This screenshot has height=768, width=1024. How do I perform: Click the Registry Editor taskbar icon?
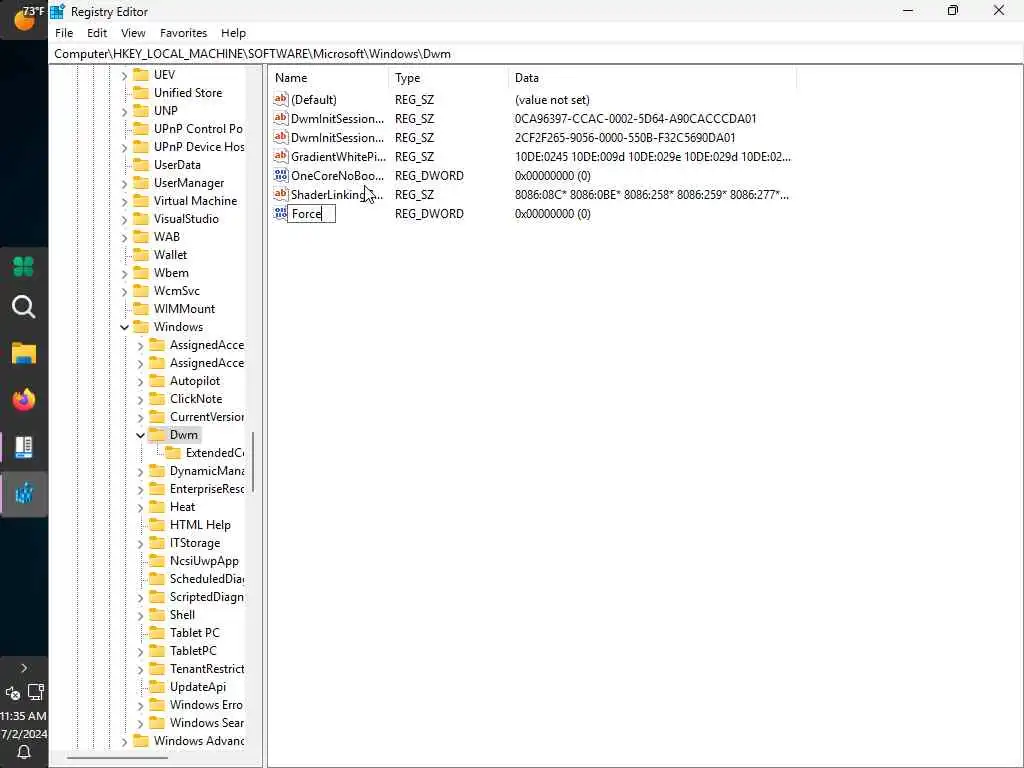[24, 494]
